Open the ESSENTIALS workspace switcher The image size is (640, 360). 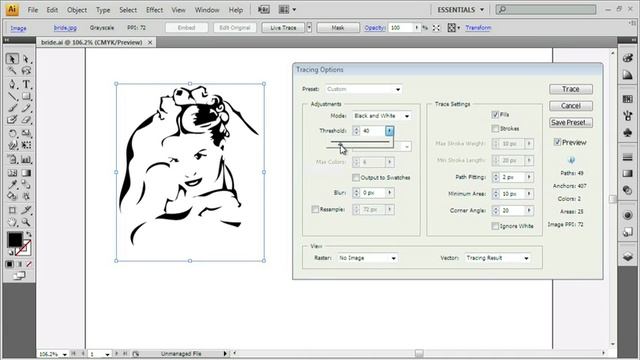(x=460, y=10)
